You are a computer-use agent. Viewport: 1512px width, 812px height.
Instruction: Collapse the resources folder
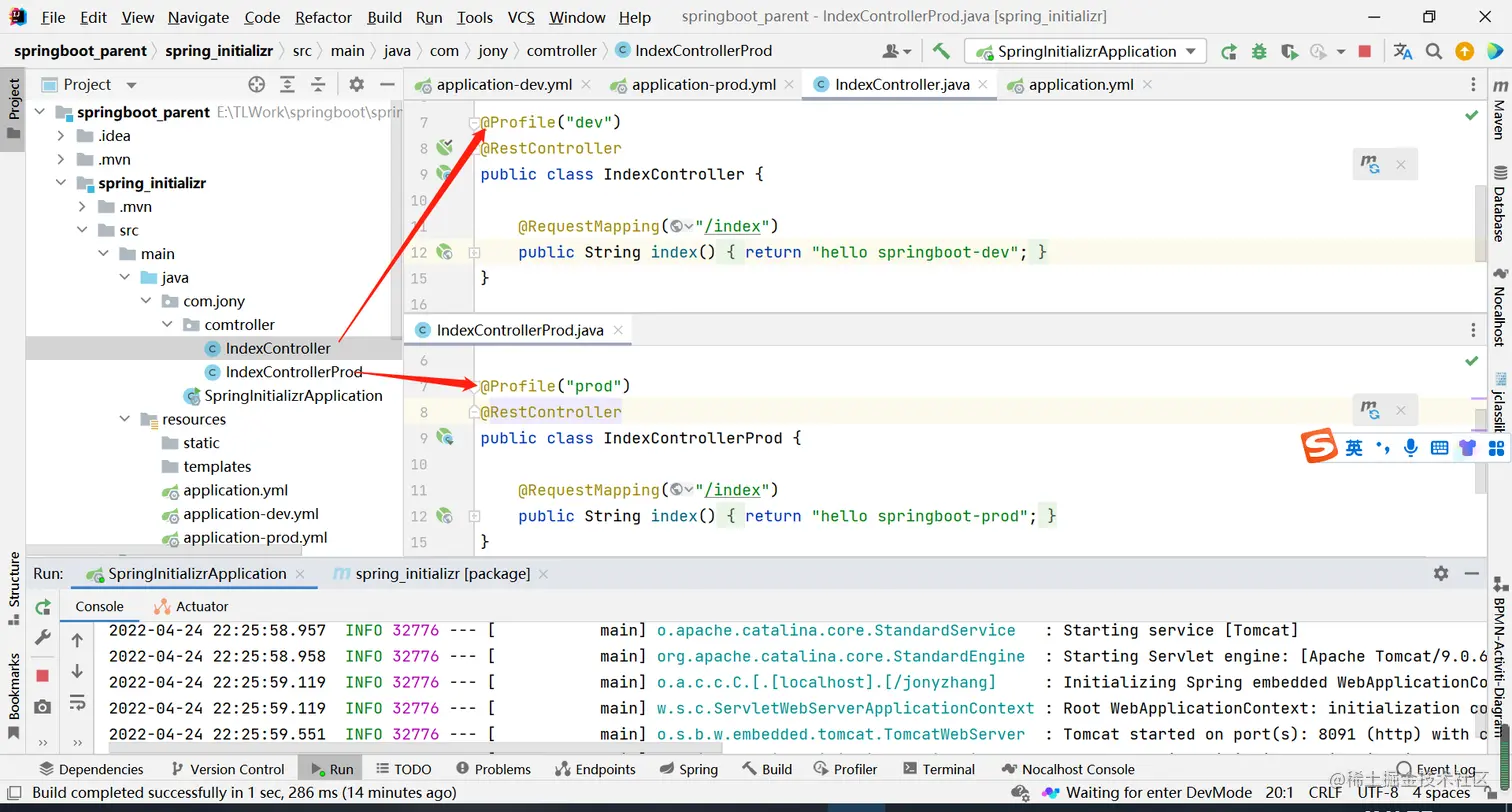point(124,419)
